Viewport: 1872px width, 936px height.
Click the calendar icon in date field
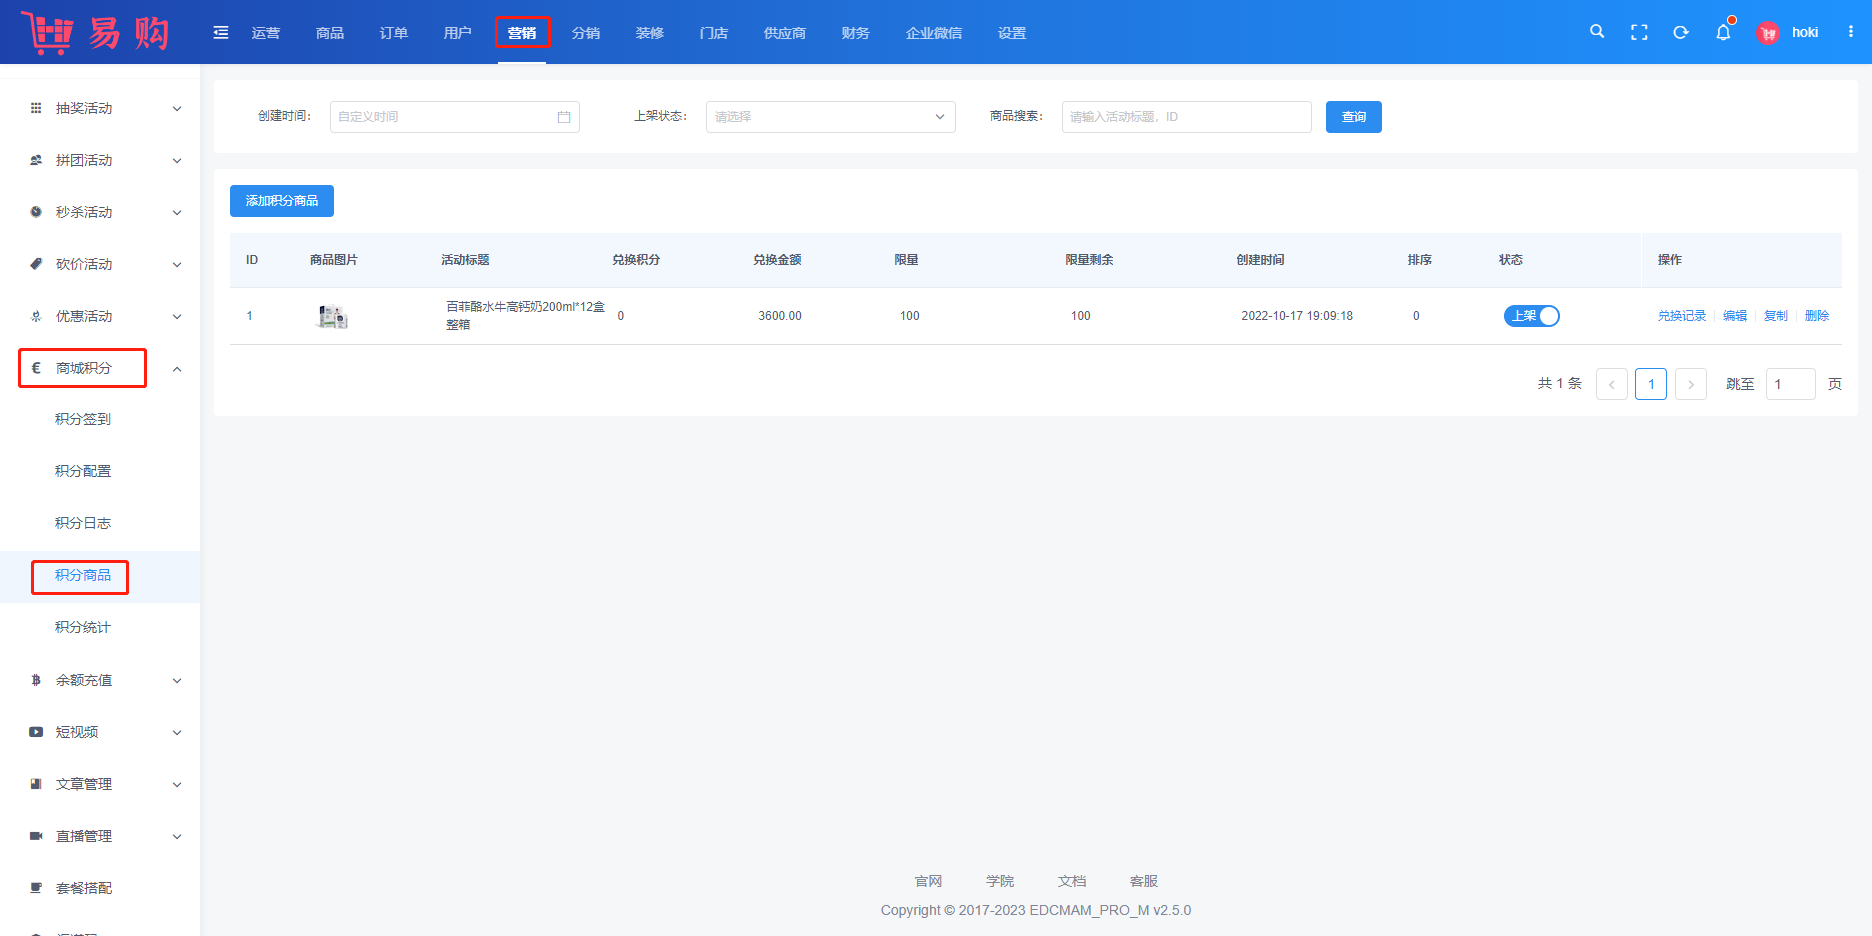564,117
